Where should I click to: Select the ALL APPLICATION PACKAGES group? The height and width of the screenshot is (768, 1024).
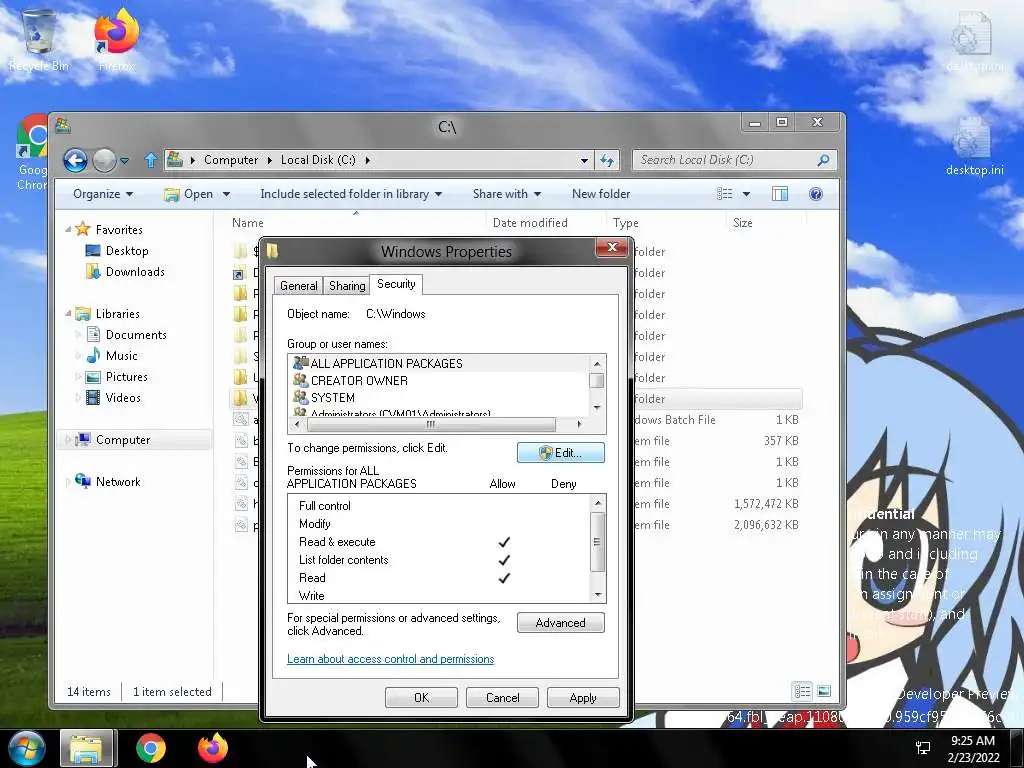[439, 363]
